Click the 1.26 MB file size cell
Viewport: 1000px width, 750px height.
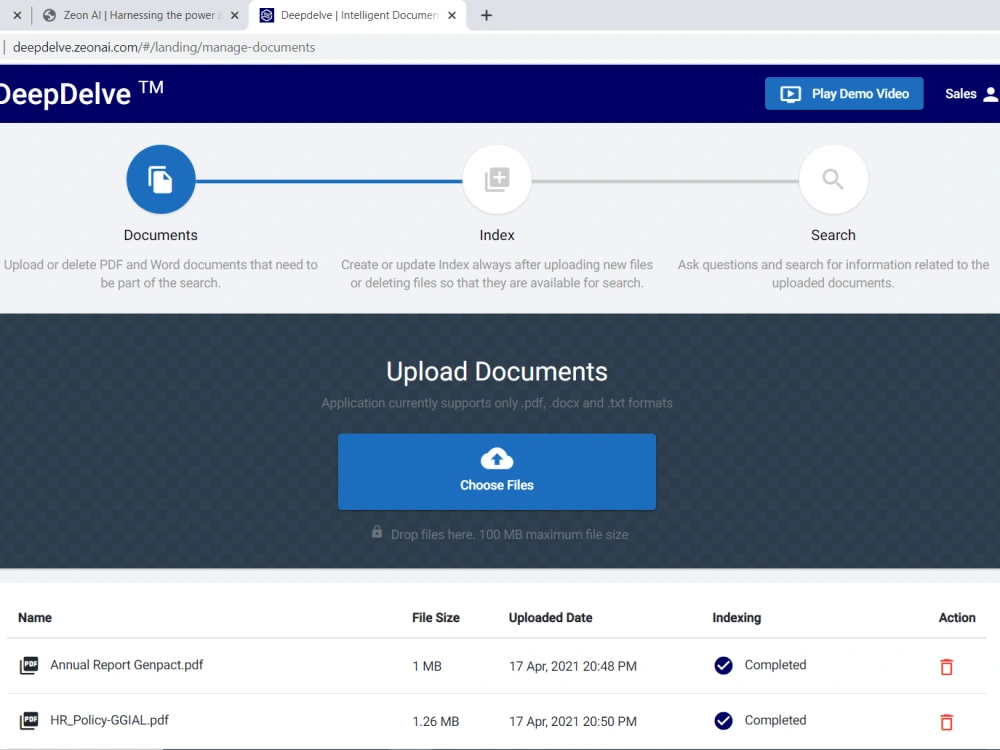436,721
